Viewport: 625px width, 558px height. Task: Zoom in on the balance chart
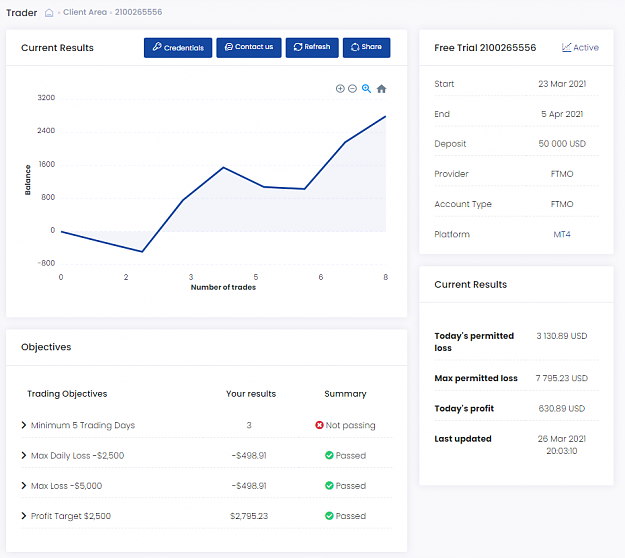point(340,88)
